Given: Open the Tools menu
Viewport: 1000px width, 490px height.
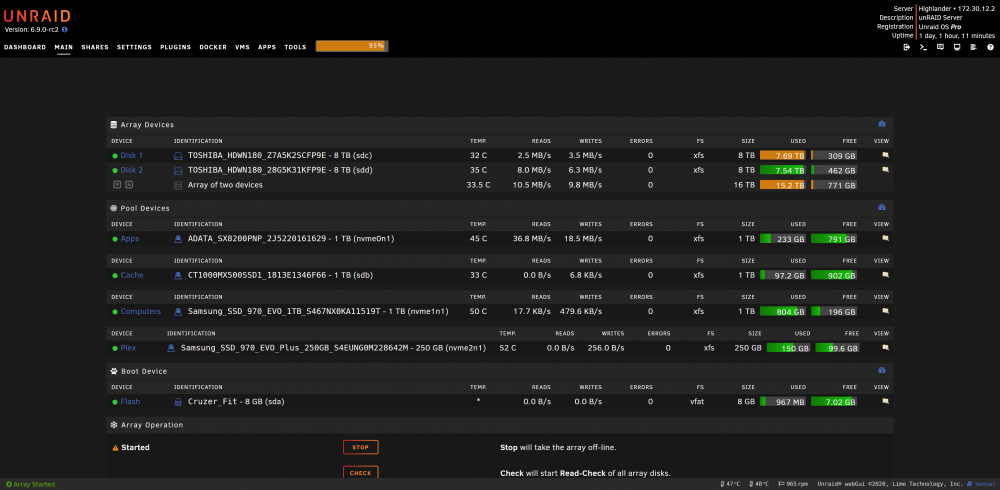Looking at the screenshot, I should pyautogui.click(x=295, y=47).
